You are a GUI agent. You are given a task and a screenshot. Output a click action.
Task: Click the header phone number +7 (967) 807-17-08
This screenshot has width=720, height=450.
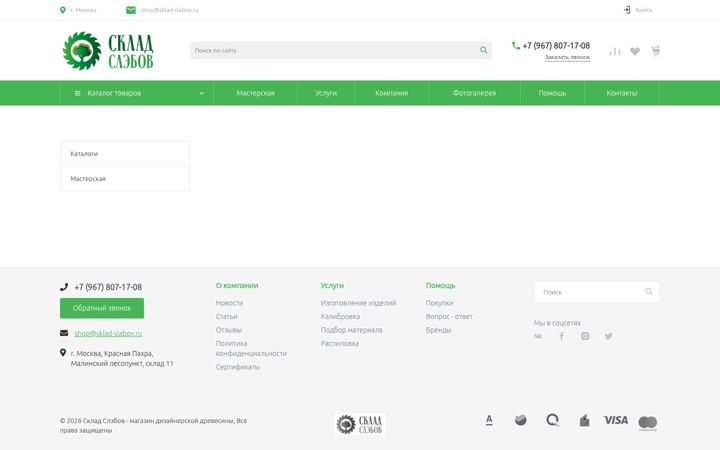point(556,45)
